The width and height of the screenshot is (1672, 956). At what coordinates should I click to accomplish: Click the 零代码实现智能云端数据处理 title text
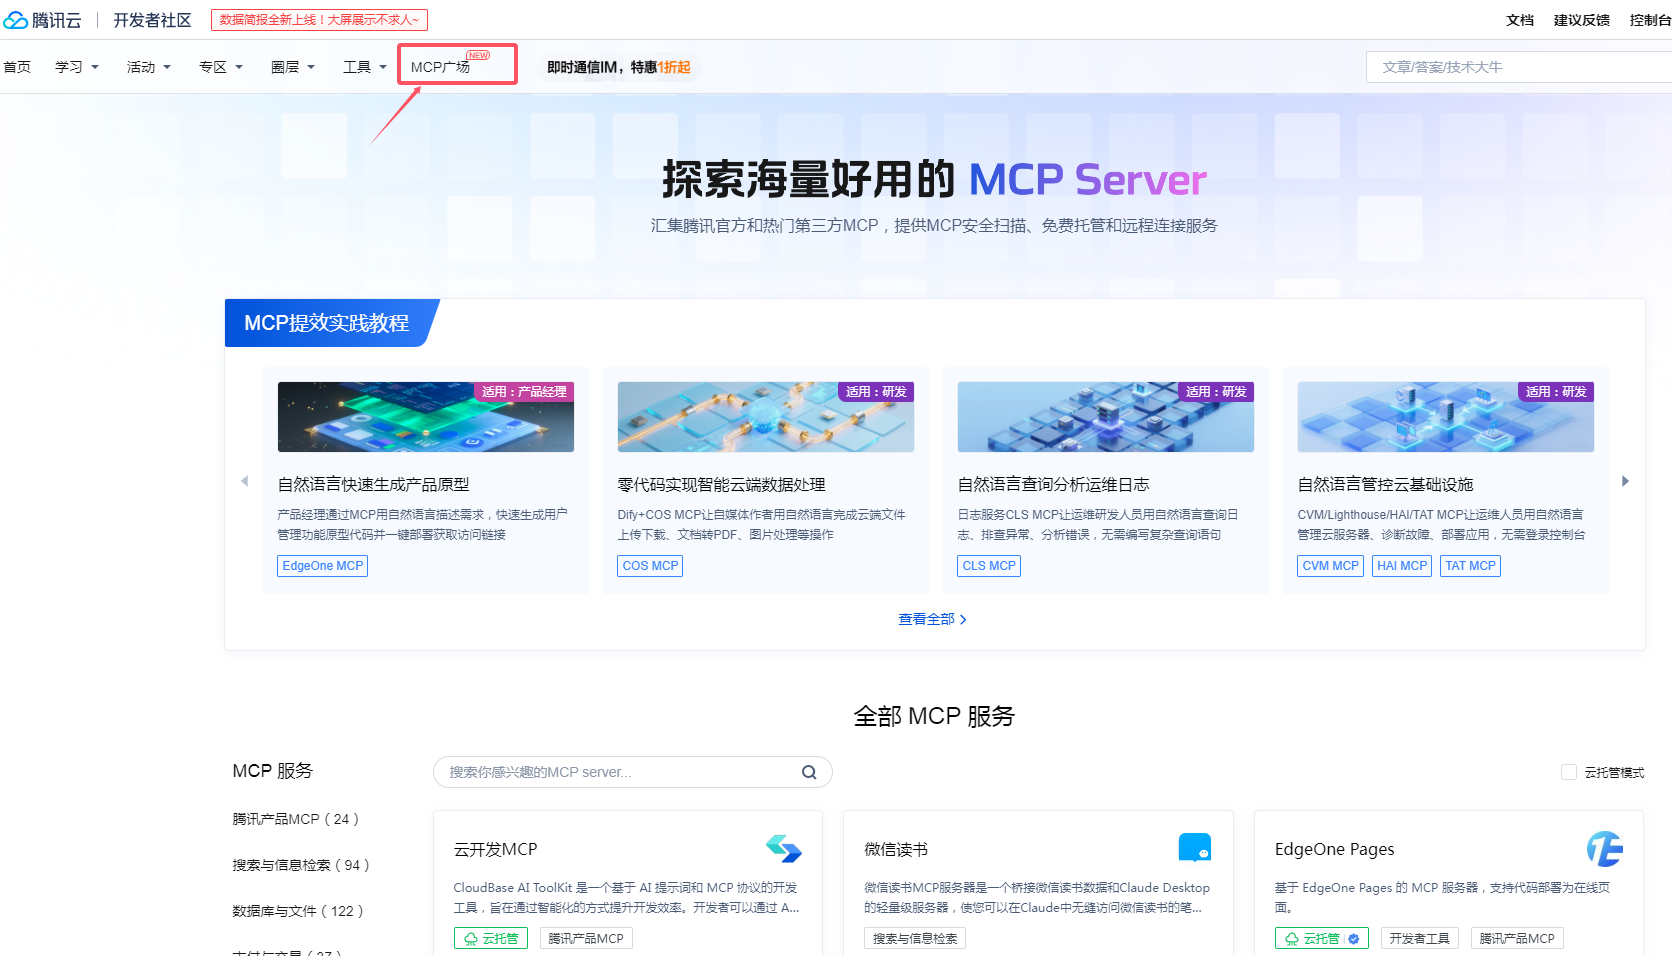(722, 485)
